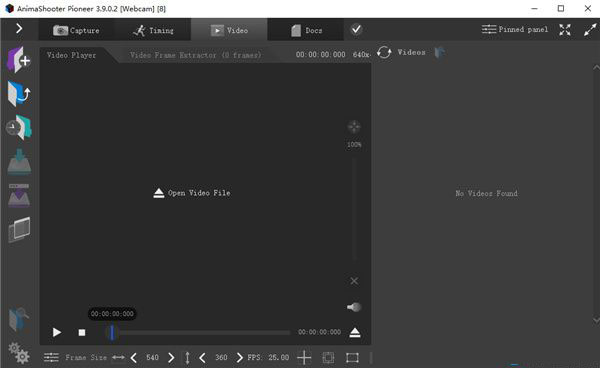Click the horizontal width arrows icon
Screen dimensions: 600x368
coord(118,357)
